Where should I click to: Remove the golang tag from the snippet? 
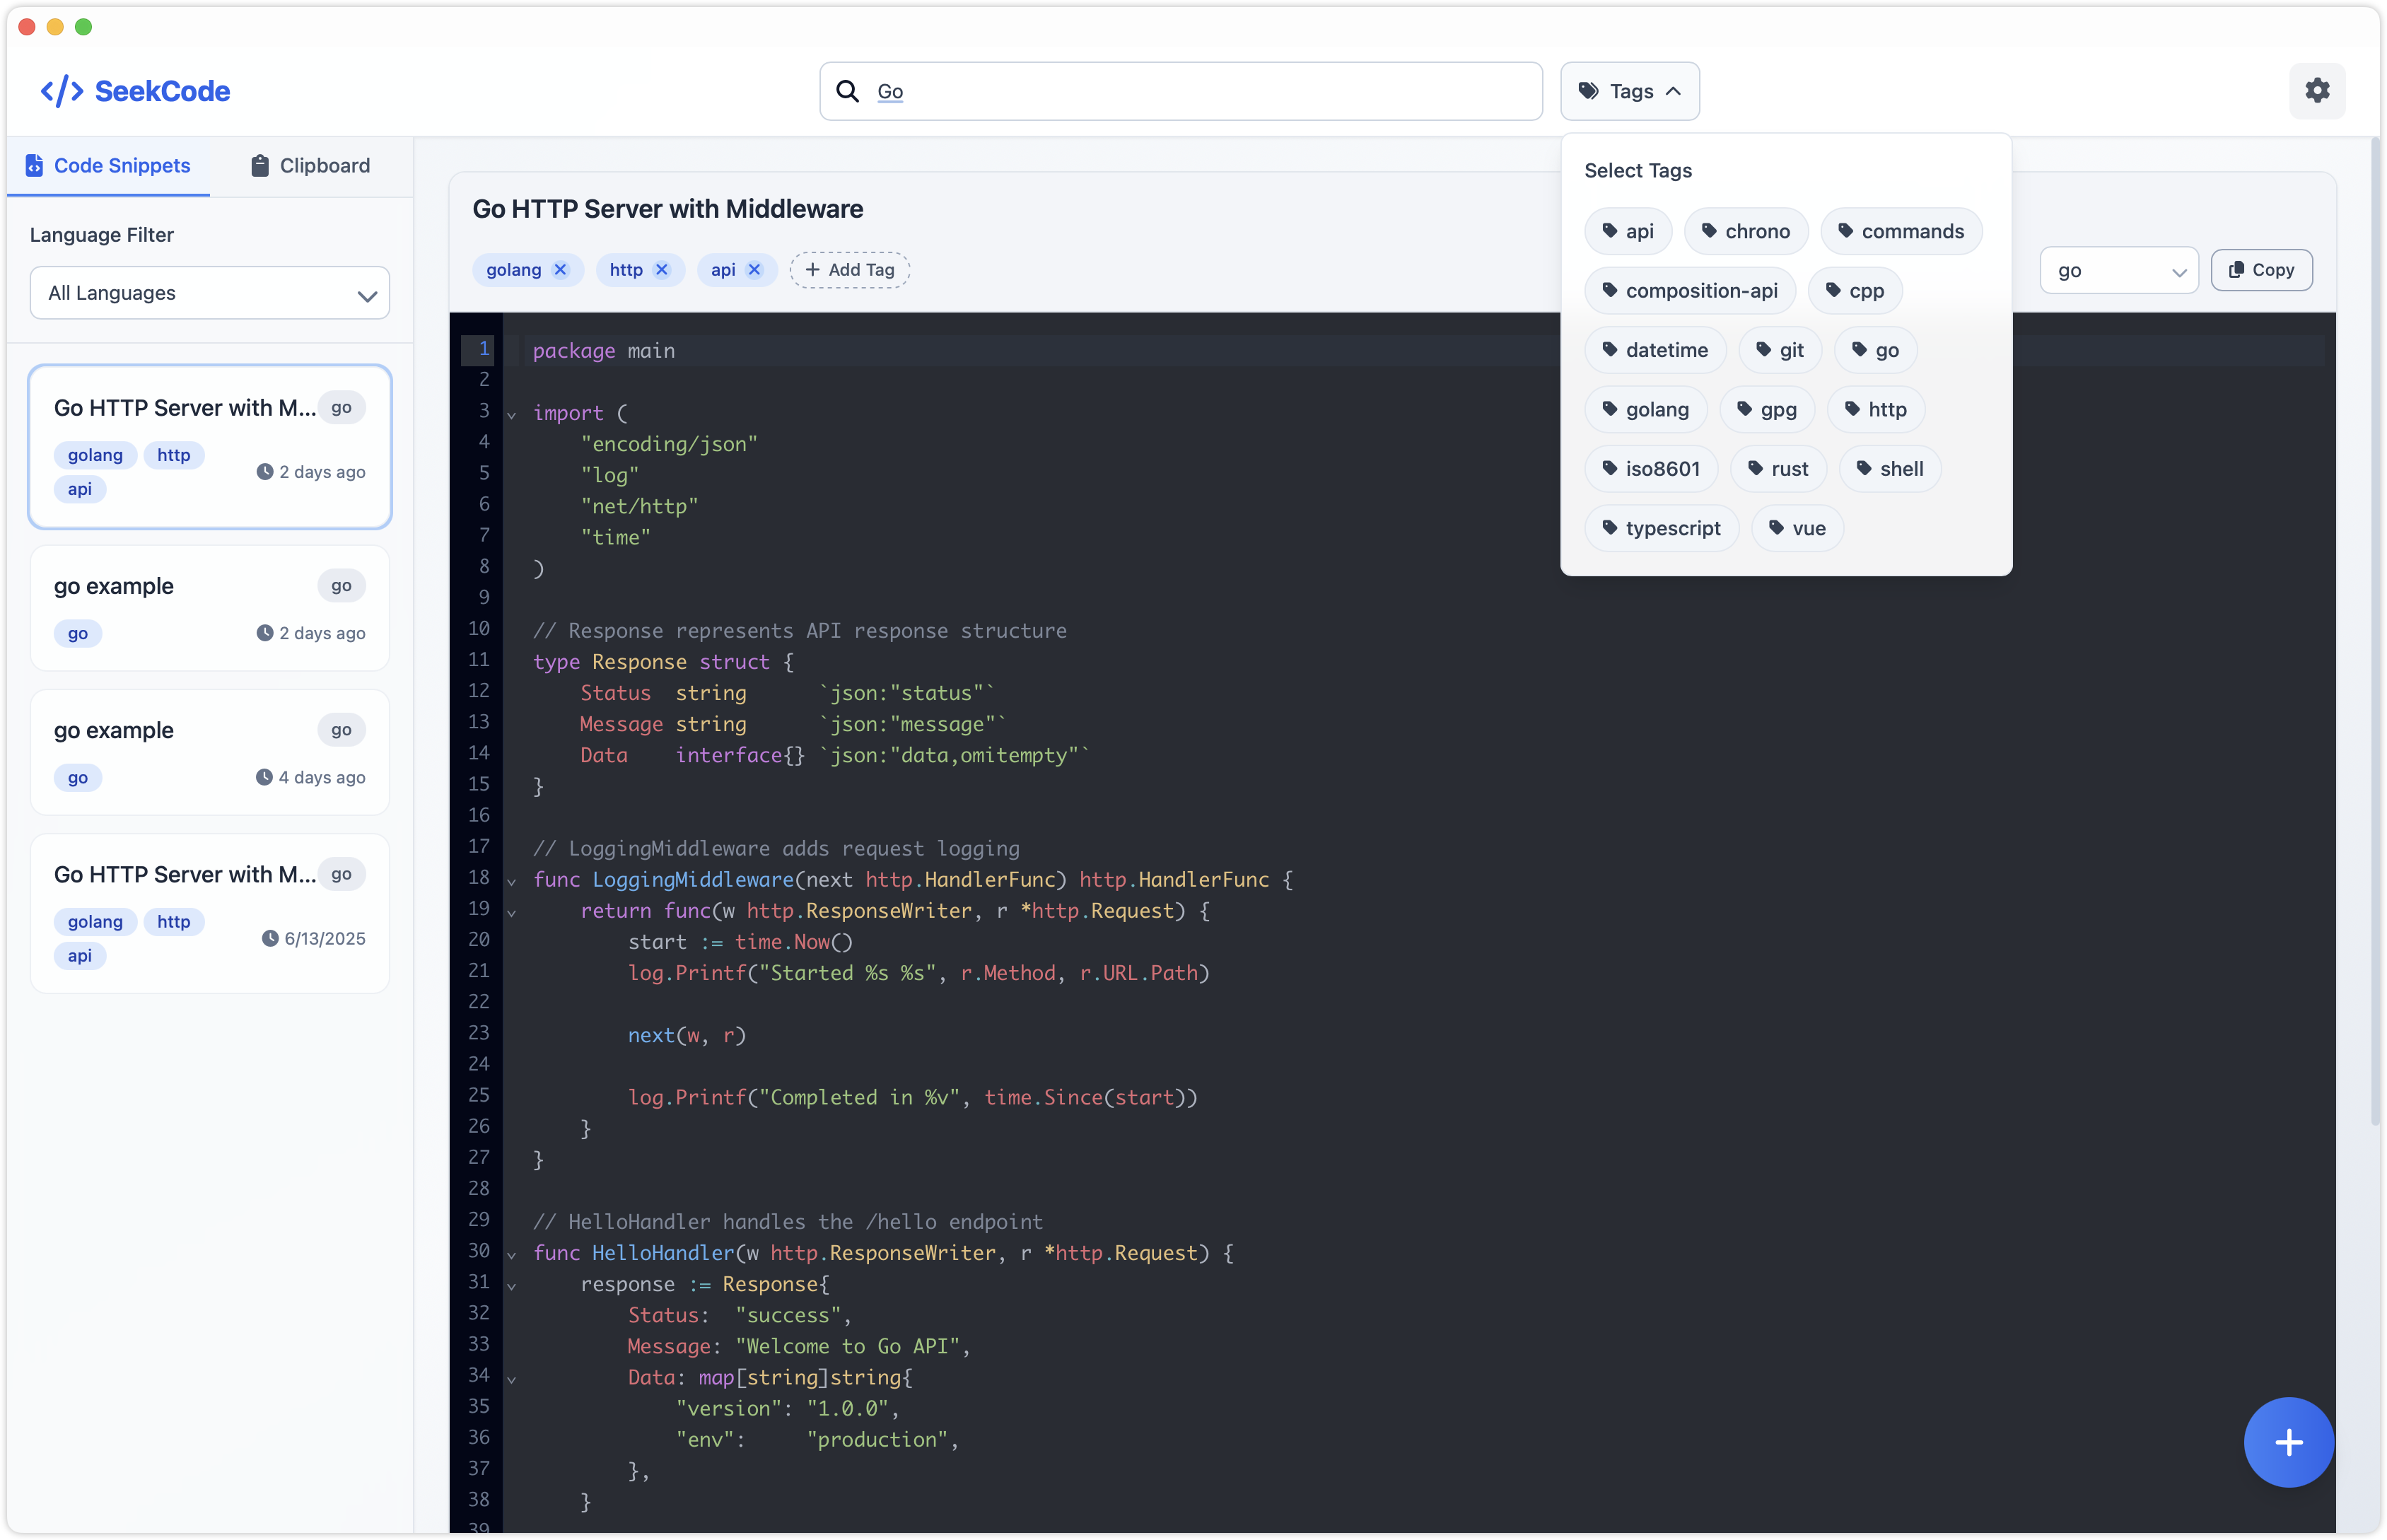[560, 270]
